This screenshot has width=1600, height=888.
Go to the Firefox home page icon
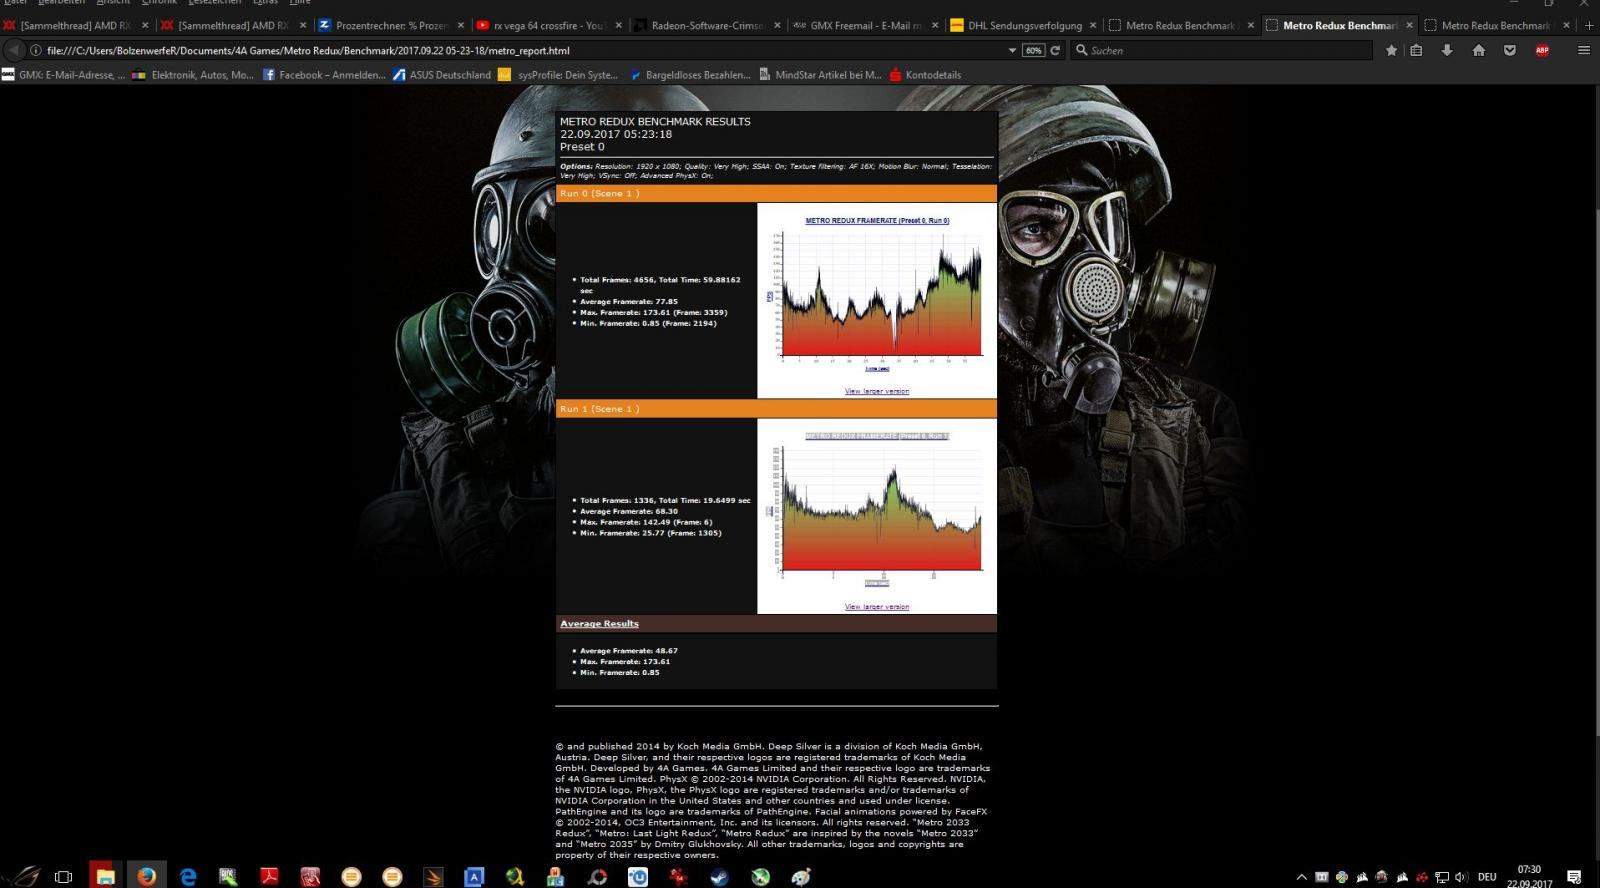(1478, 50)
